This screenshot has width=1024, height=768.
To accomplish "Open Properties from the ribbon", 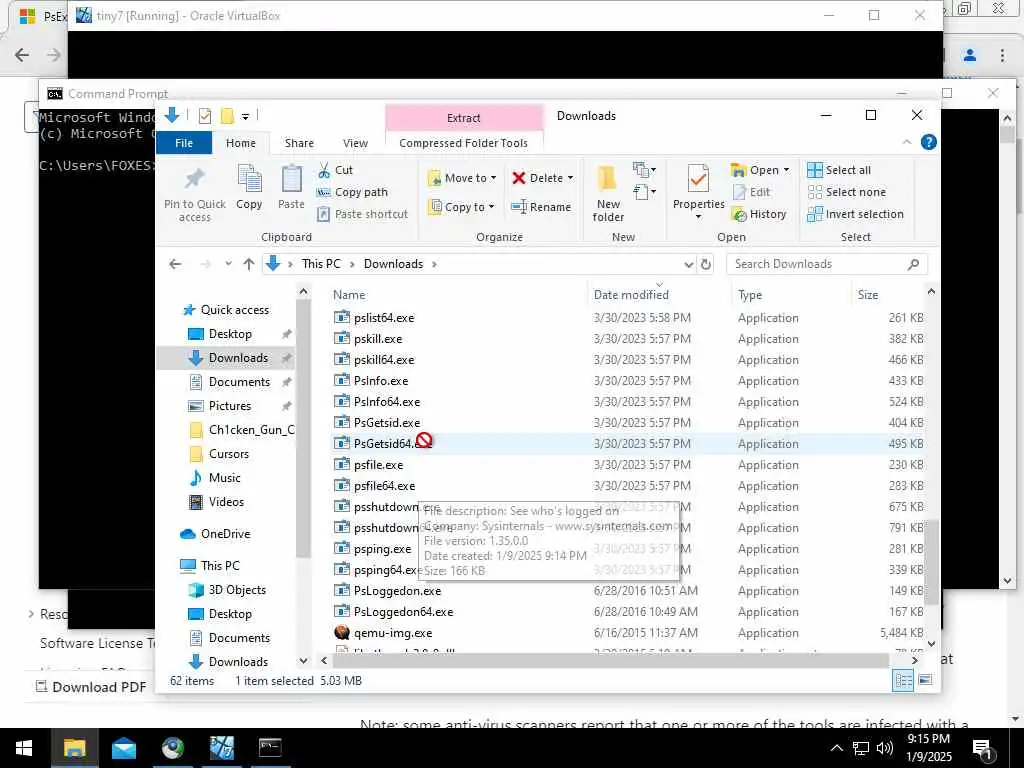I will click(x=698, y=192).
